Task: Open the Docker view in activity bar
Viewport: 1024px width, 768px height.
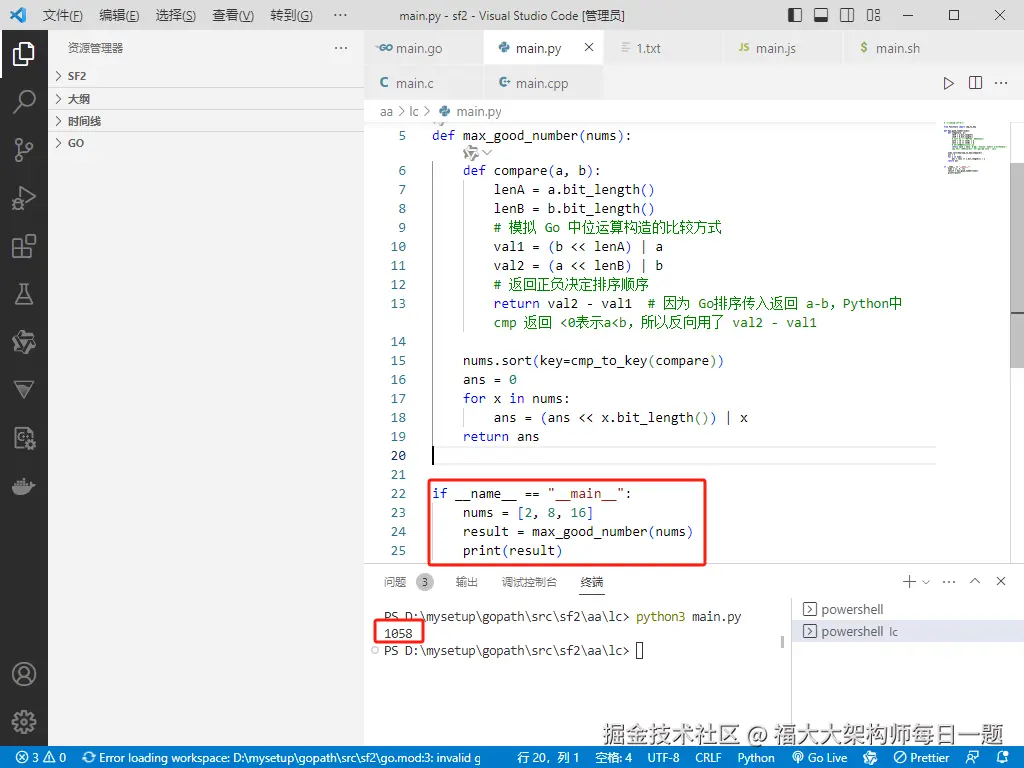Action: 24,487
